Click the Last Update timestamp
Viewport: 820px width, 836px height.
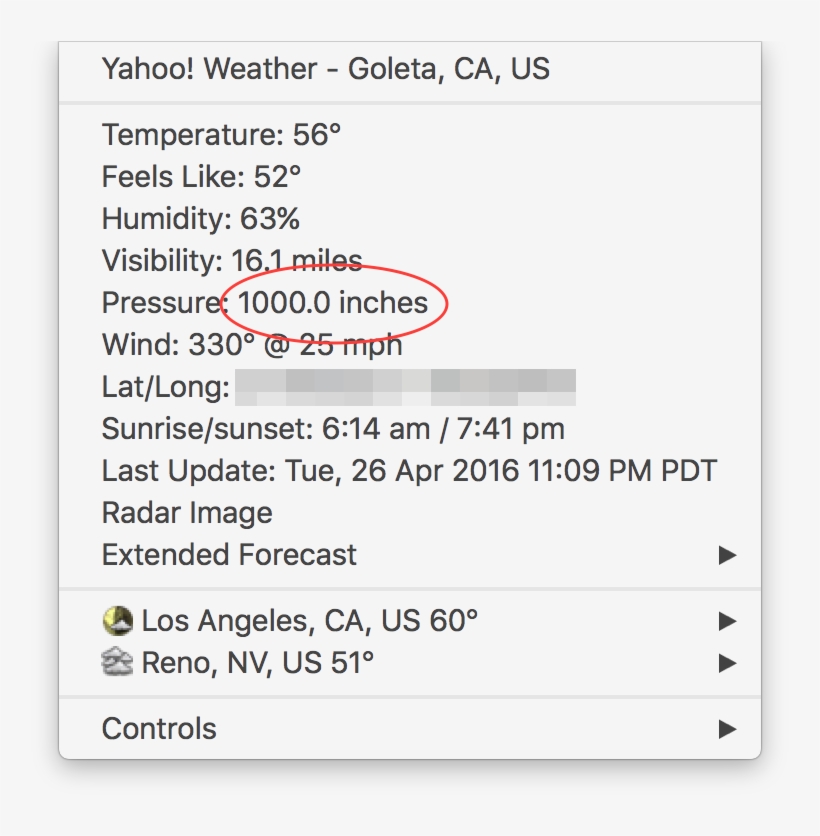tap(407, 470)
